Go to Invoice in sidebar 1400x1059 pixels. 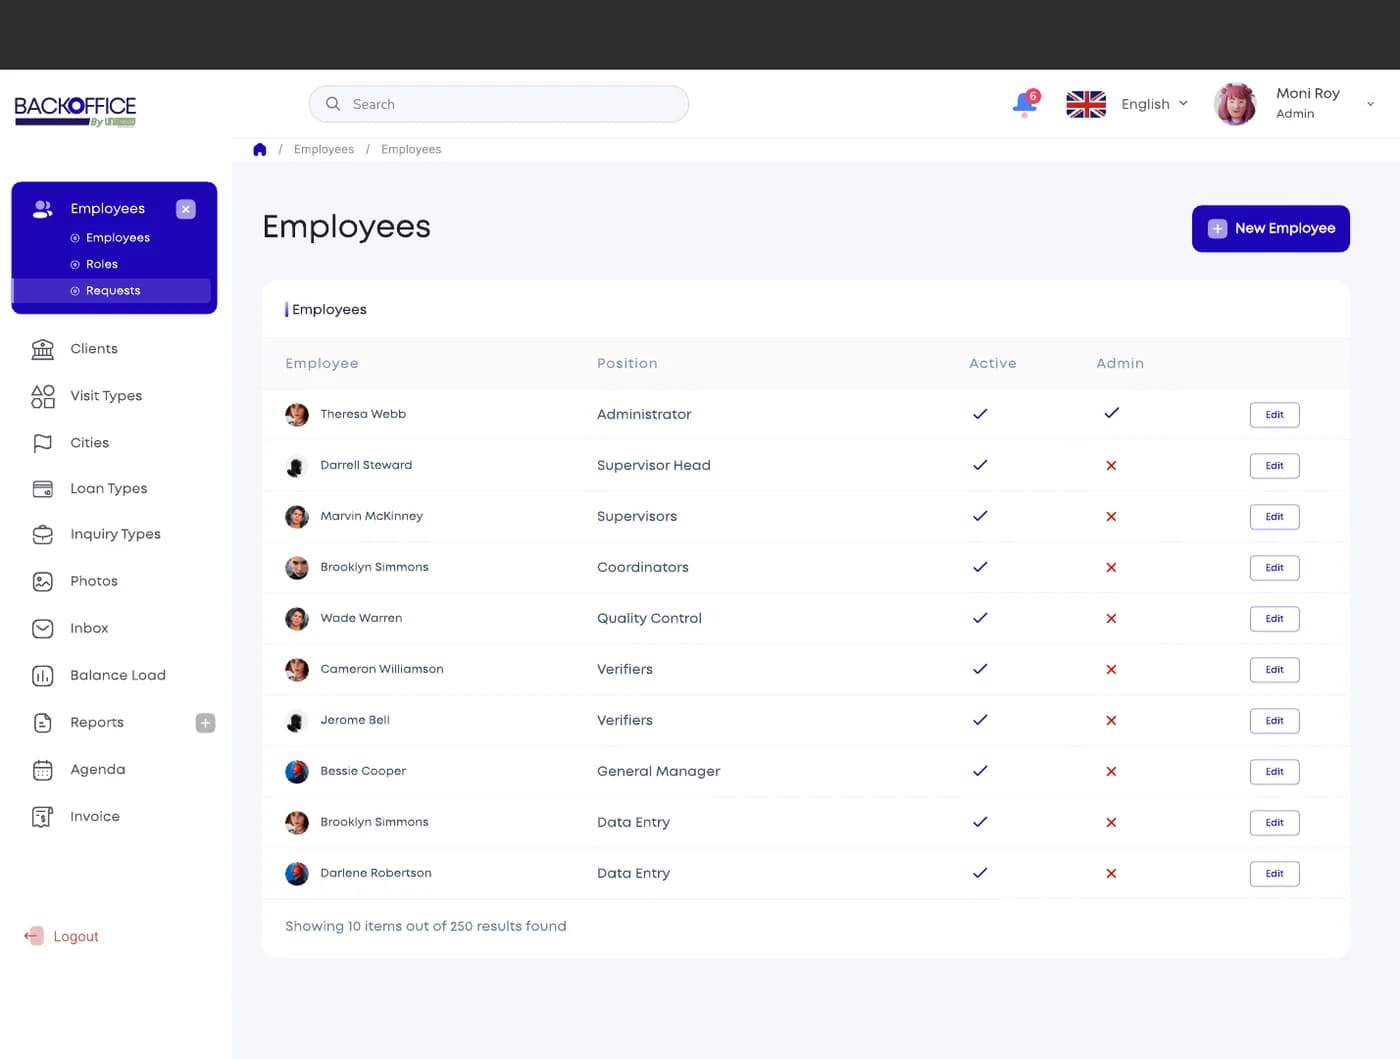pos(95,817)
